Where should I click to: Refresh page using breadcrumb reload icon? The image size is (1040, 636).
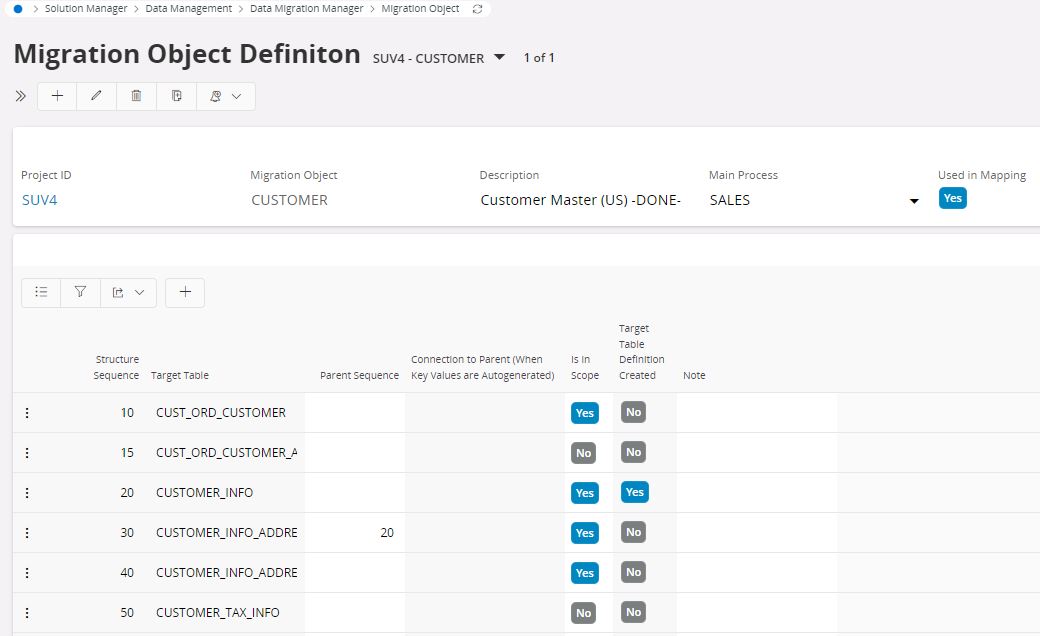(x=477, y=9)
